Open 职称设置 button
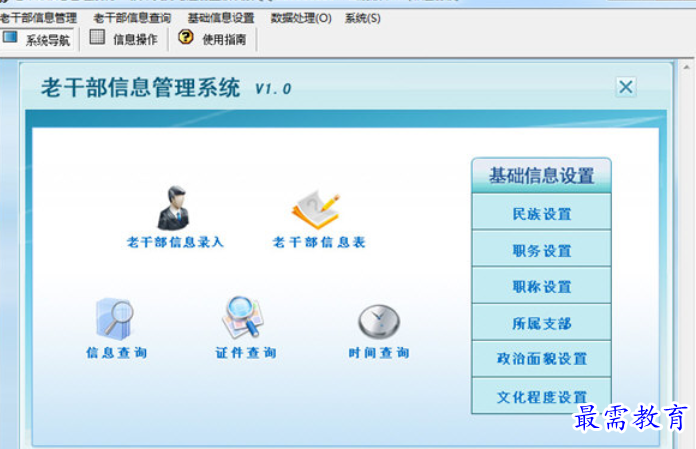The height and width of the screenshot is (449, 696). pyautogui.click(x=542, y=285)
